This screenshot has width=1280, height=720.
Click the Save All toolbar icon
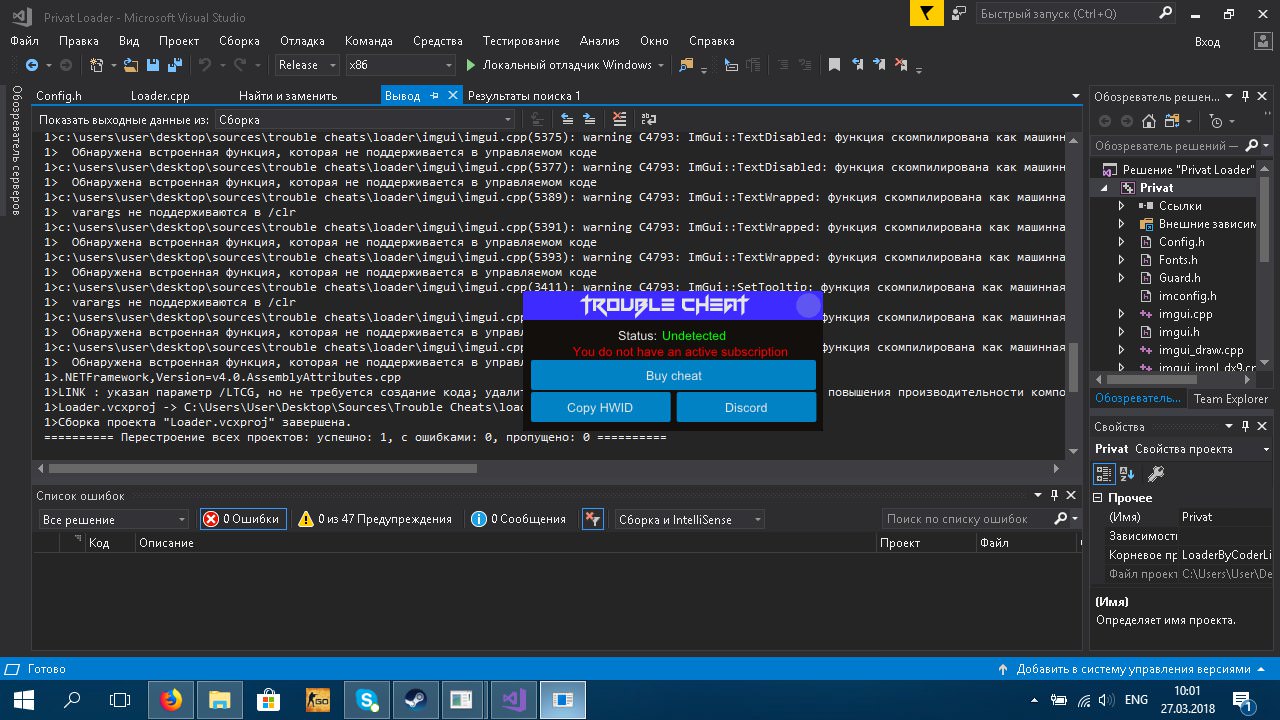tap(174, 65)
